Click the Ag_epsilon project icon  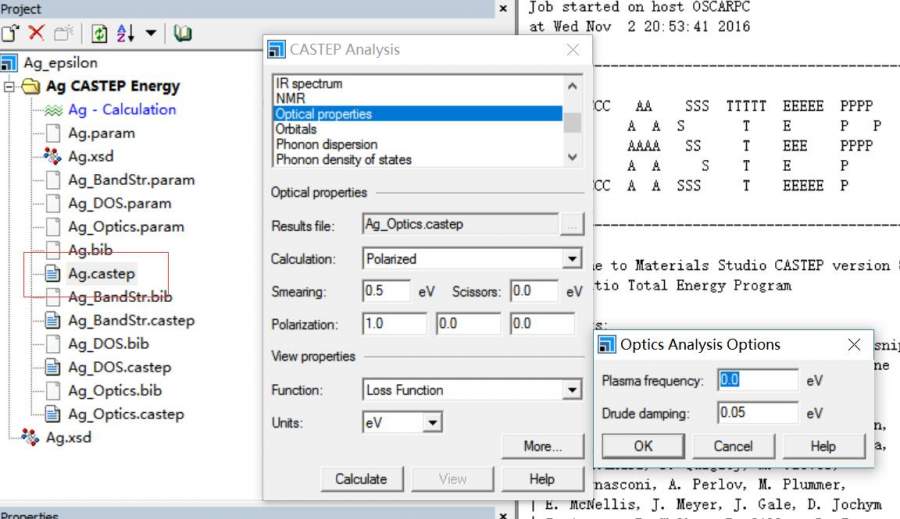(9, 63)
